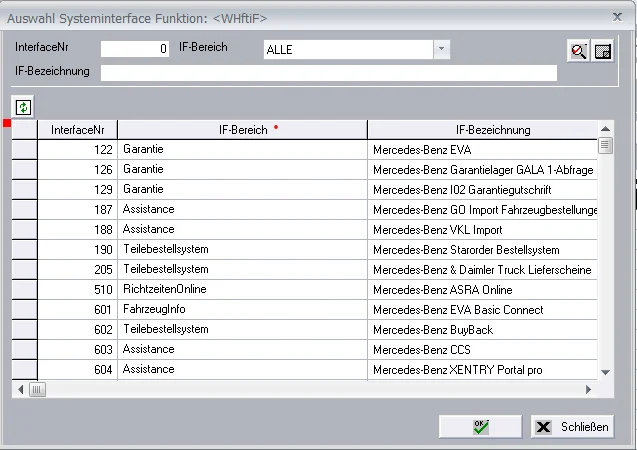This screenshot has height=450, width=637.
Task: Select row header of InterfaceNr 190
Action: pyautogui.click(x=24, y=249)
